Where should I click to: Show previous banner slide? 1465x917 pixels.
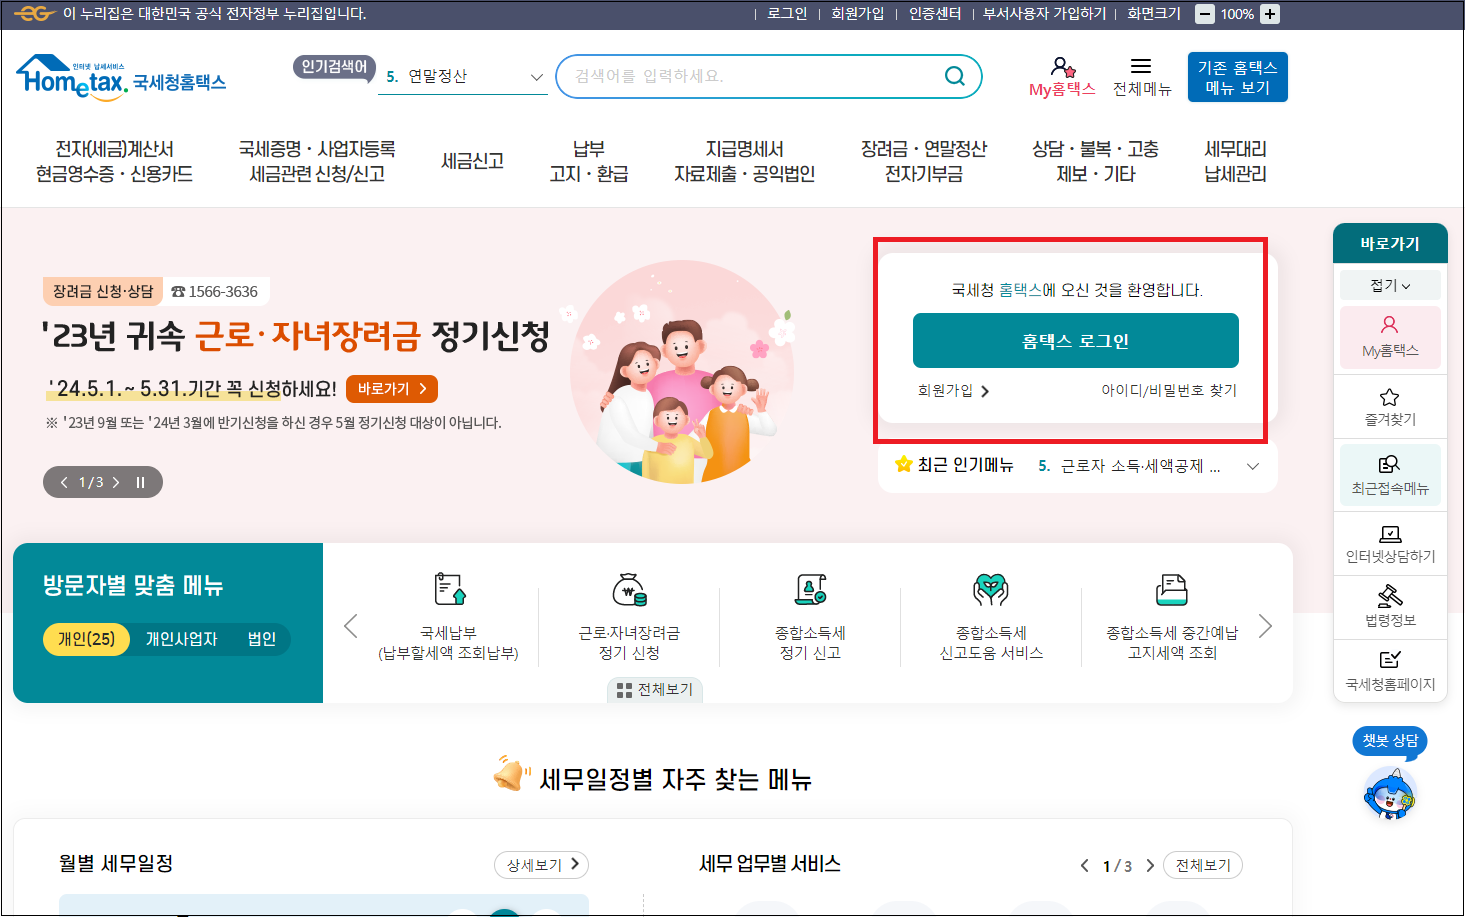(64, 482)
